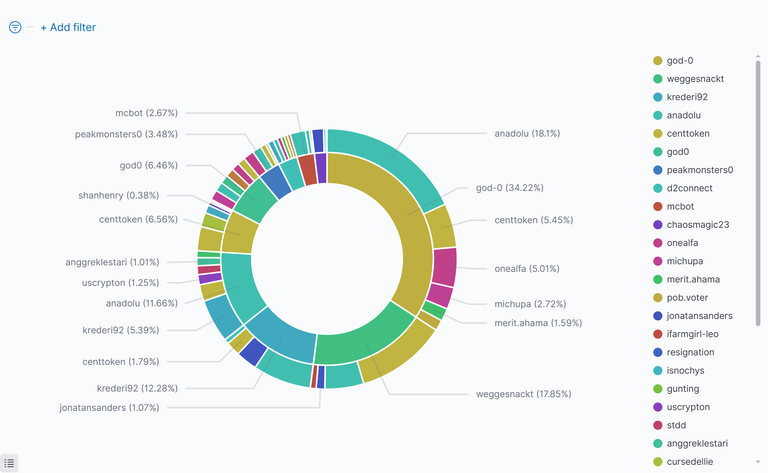Click the shanhenry (0.38%) chart label
The height and width of the screenshot is (473, 768).
(x=119, y=195)
